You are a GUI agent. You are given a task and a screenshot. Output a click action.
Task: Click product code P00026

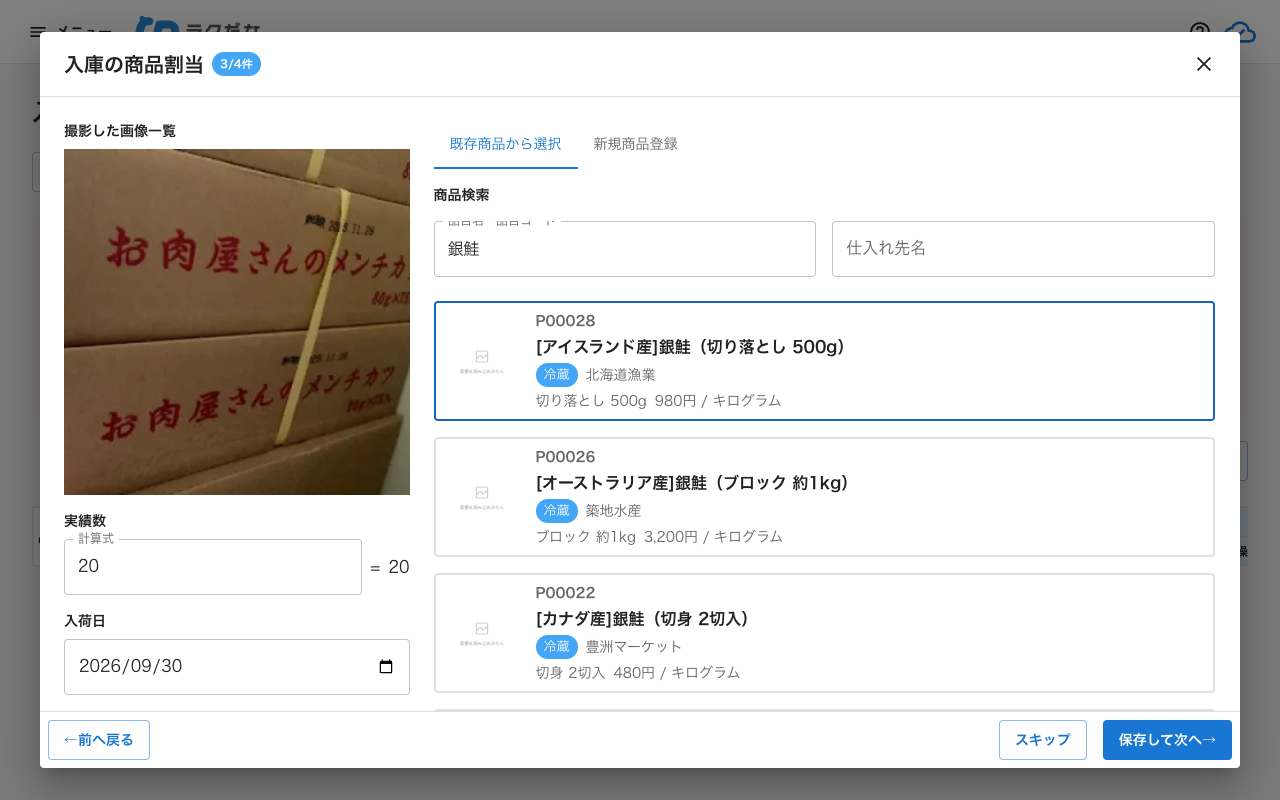tap(566, 457)
